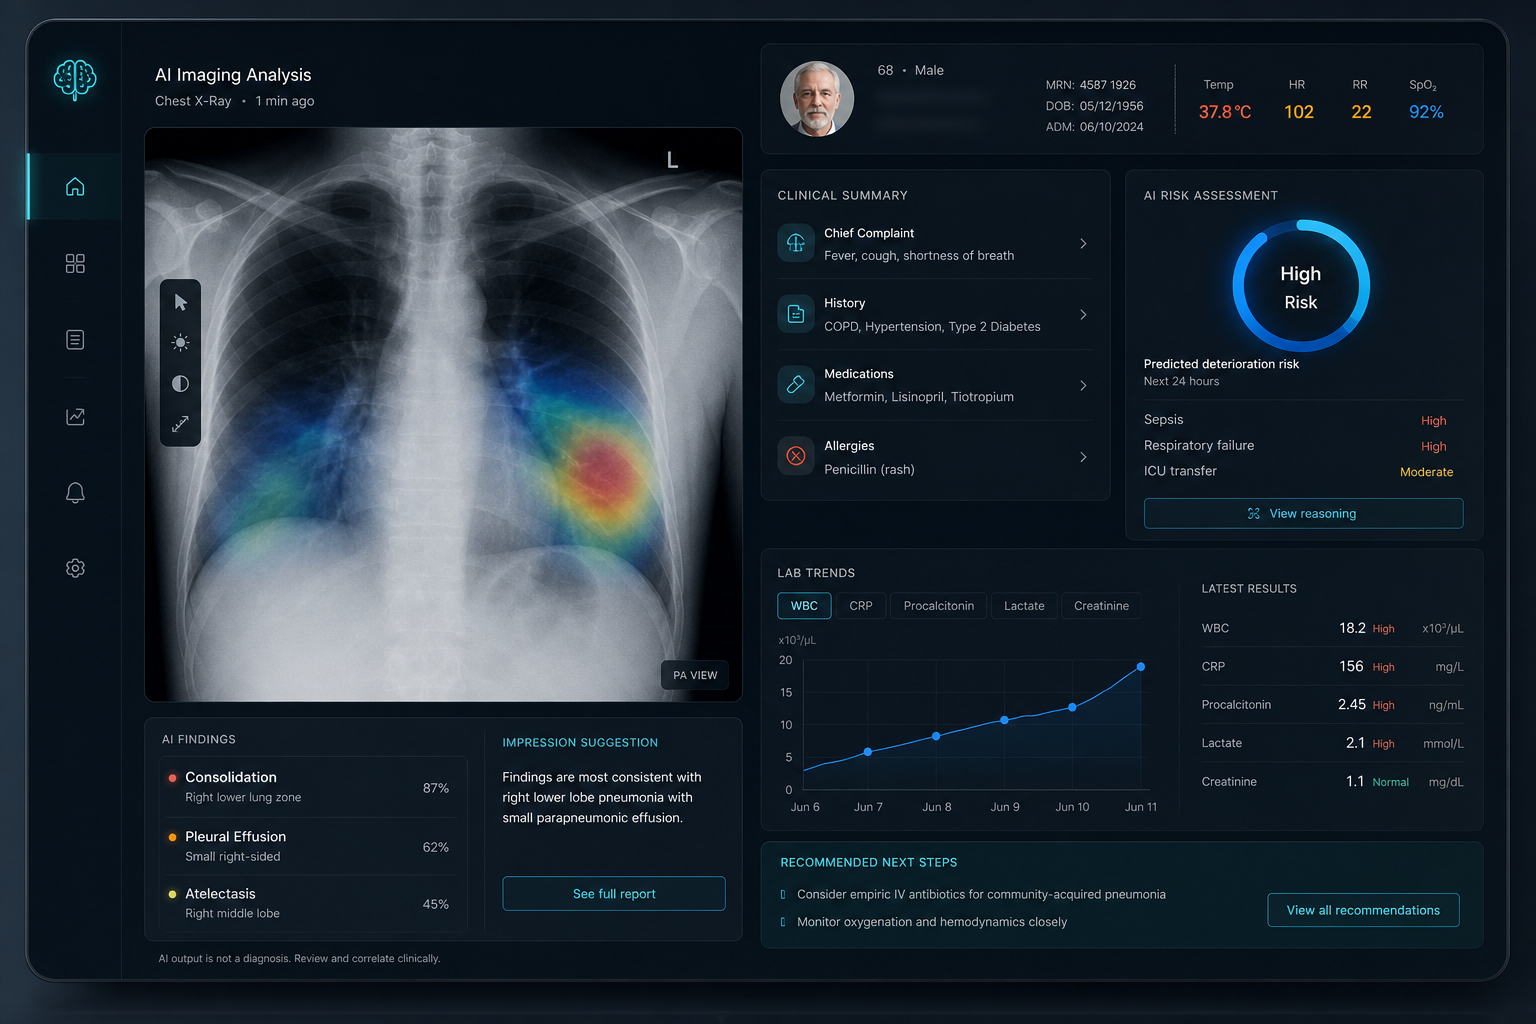
Task: Expand the Chief Complaint row chevron
Action: point(1083,244)
